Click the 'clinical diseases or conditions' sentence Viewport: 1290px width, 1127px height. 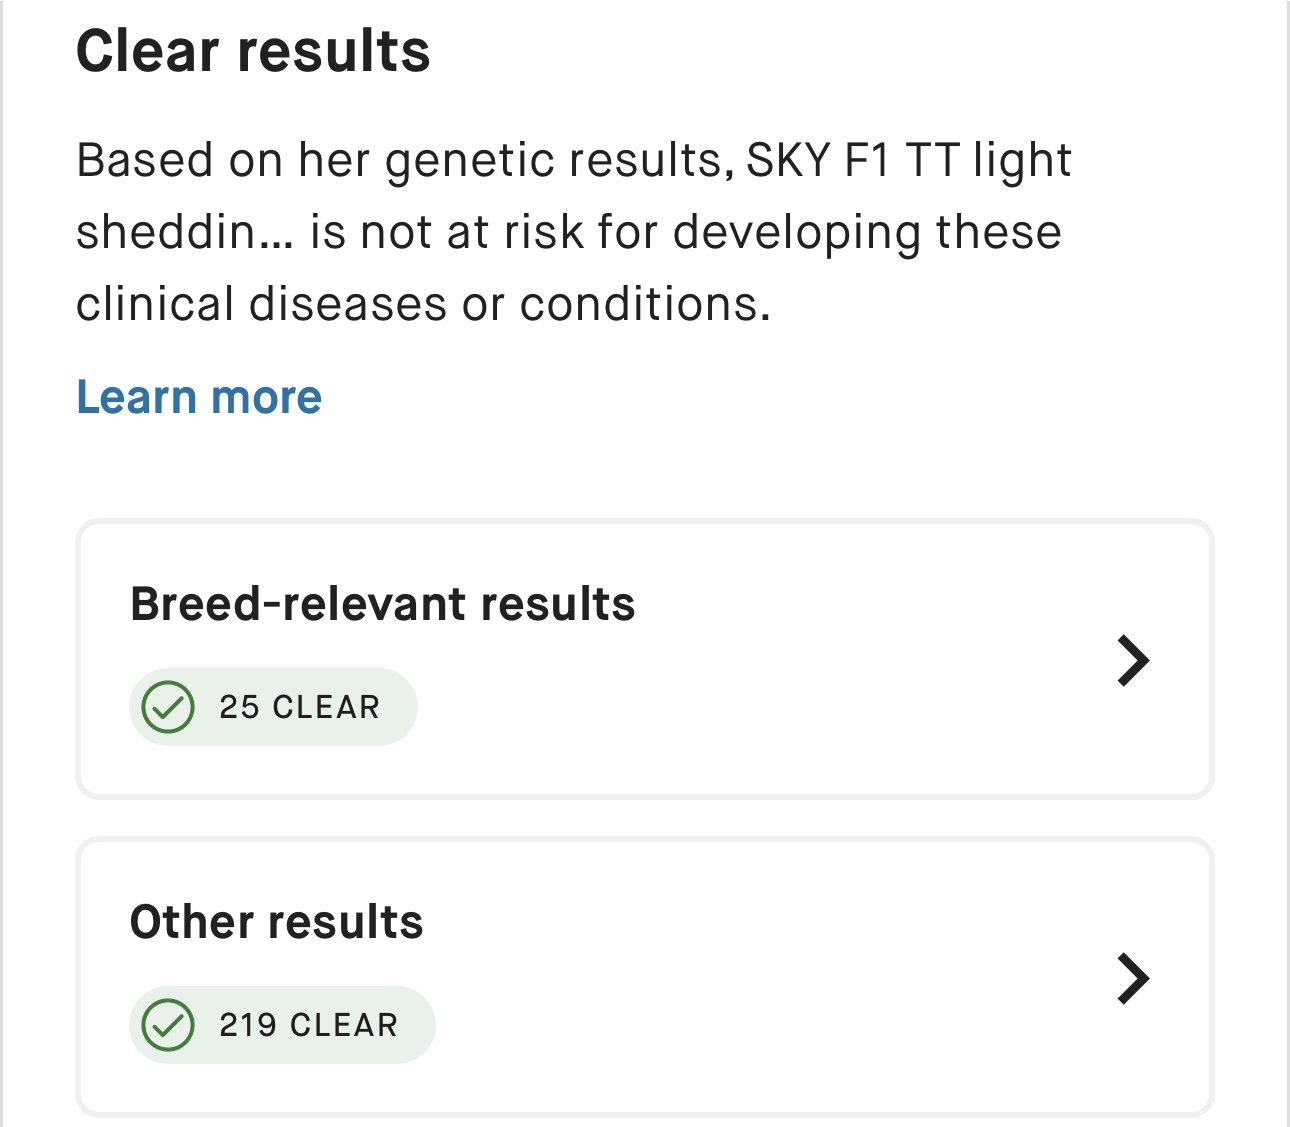click(422, 304)
